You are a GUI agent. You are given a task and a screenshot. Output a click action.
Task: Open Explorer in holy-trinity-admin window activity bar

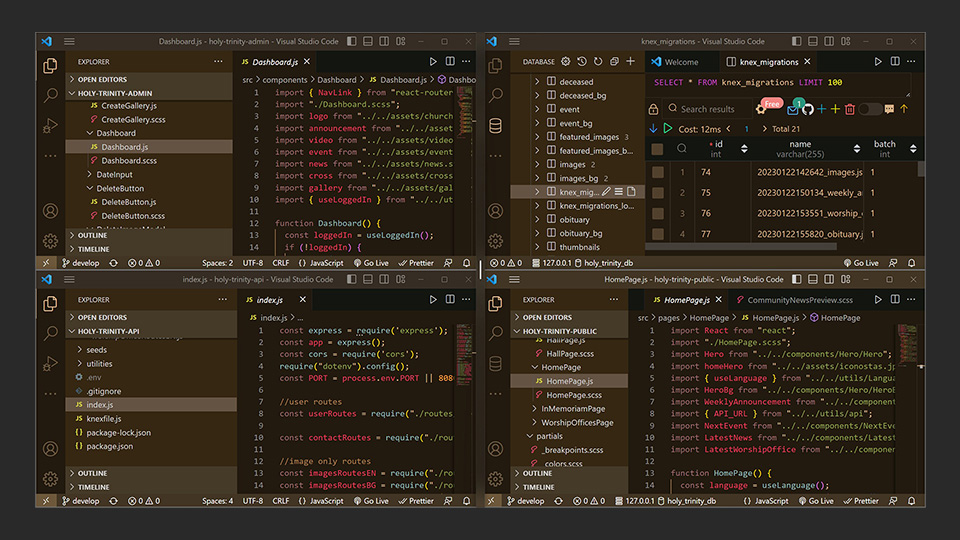[50, 66]
